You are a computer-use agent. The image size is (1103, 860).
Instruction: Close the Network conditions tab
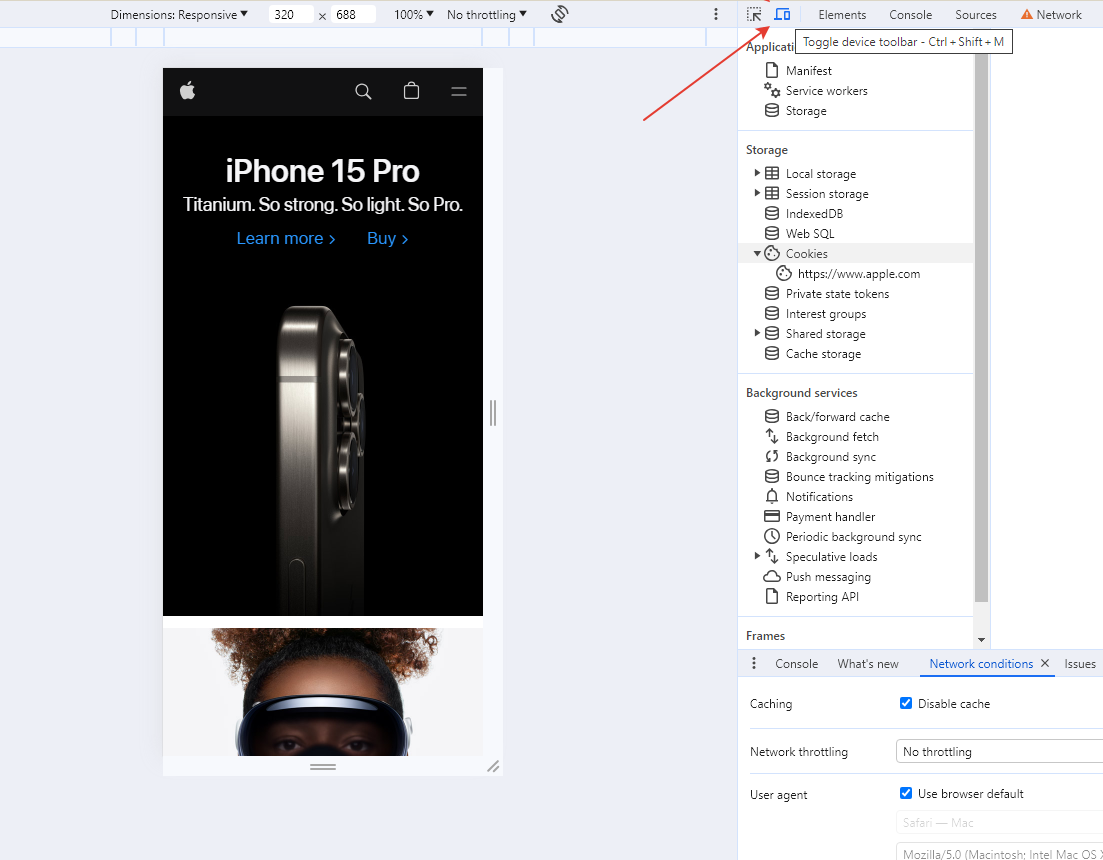(1045, 663)
